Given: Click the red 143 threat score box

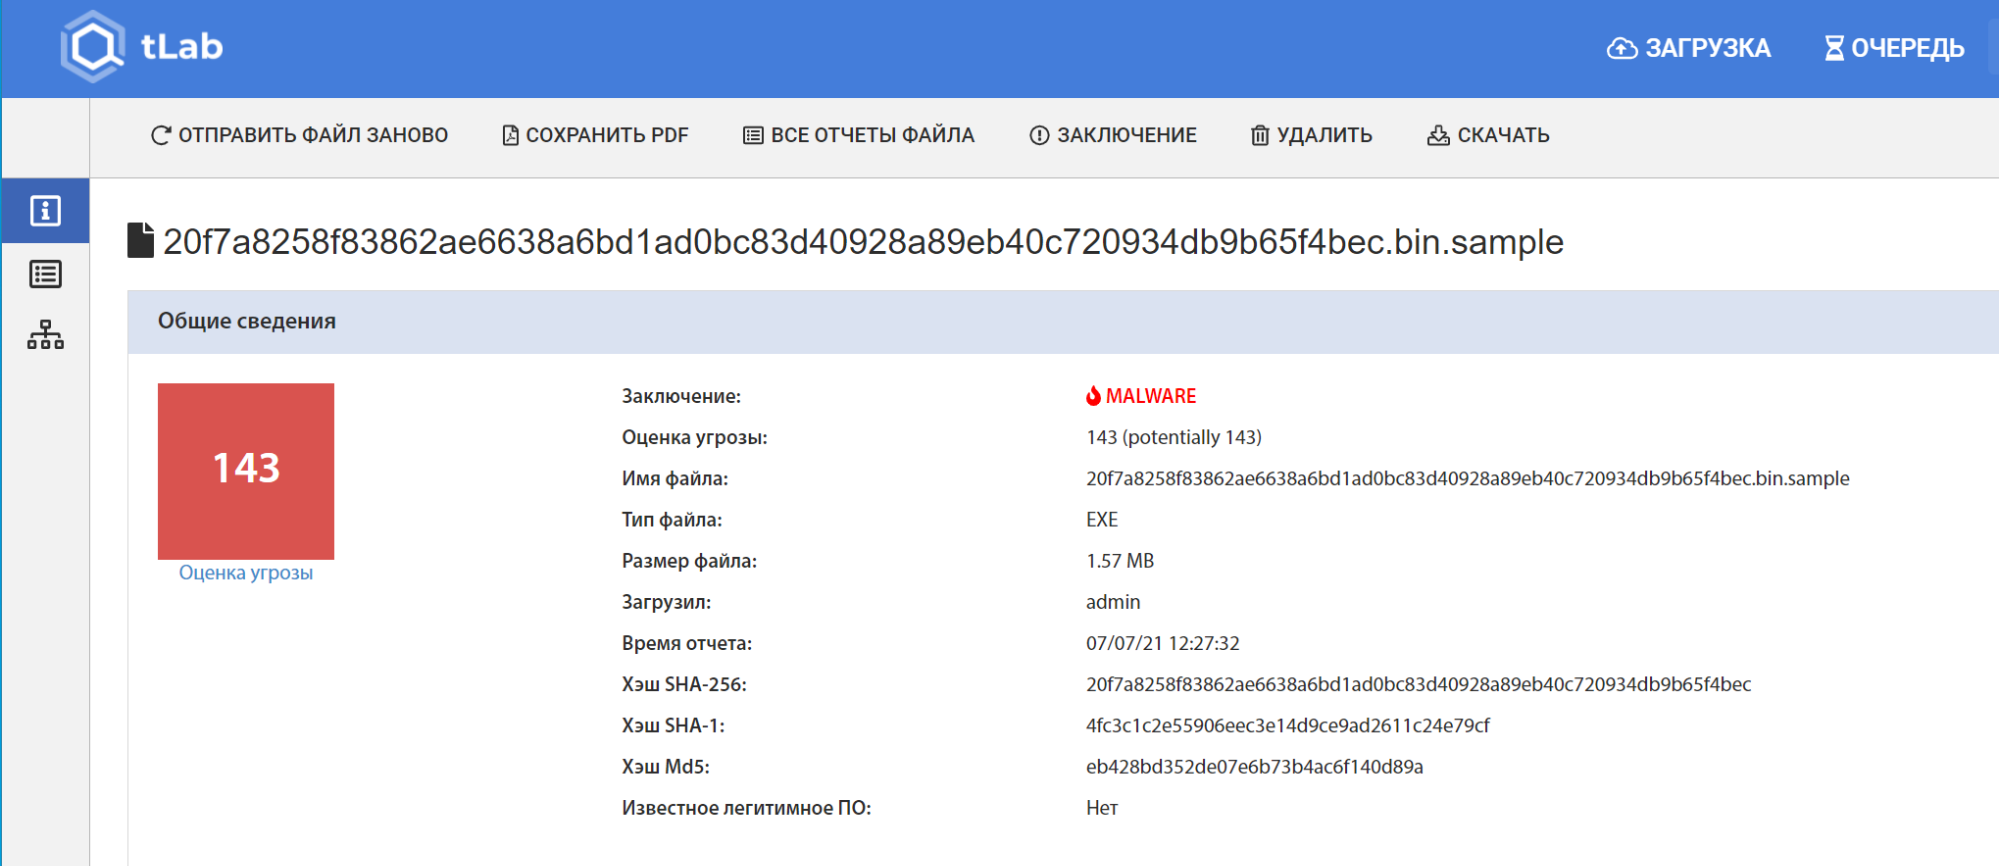Looking at the screenshot, I should pos(246,470).
